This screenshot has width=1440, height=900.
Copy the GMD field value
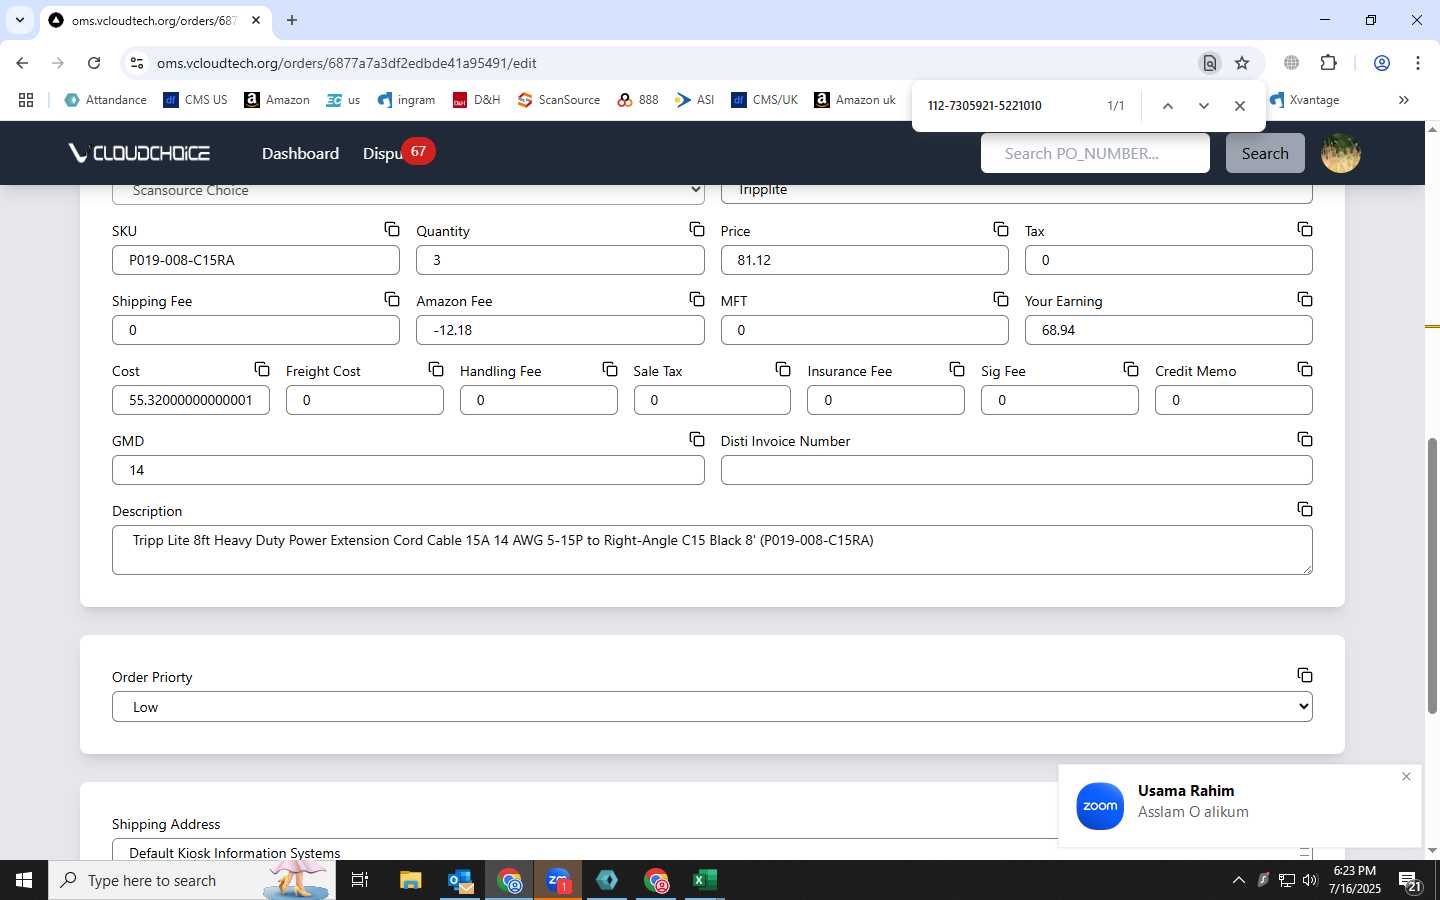point(697,440)
